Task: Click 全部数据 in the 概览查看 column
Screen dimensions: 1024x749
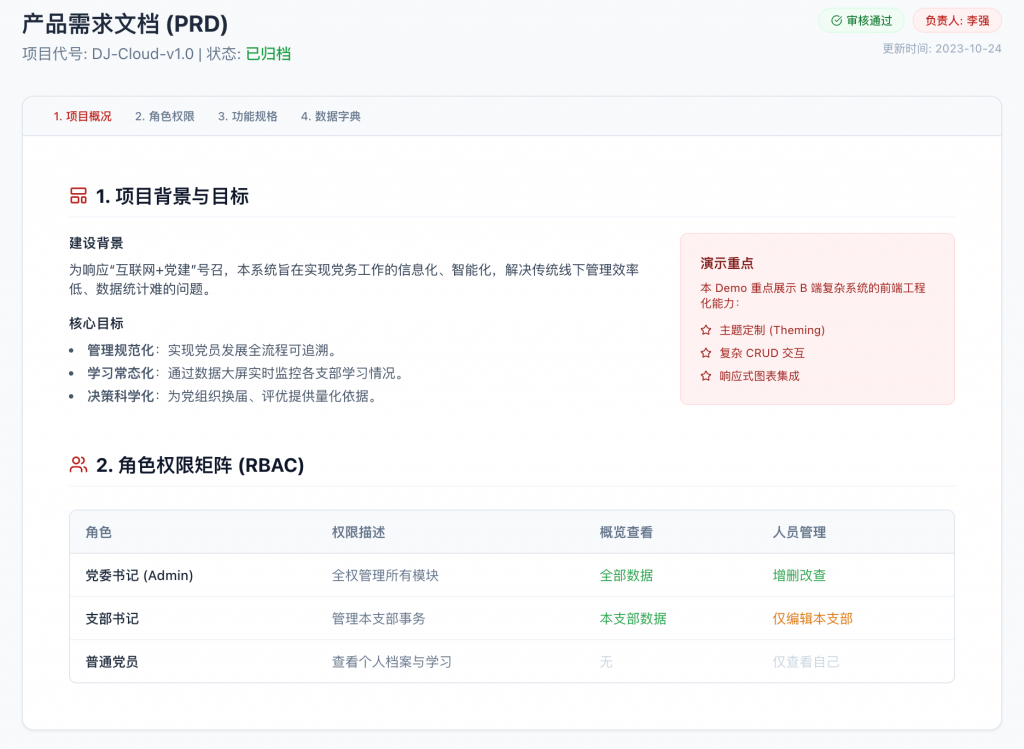Action: pos(626,575)
